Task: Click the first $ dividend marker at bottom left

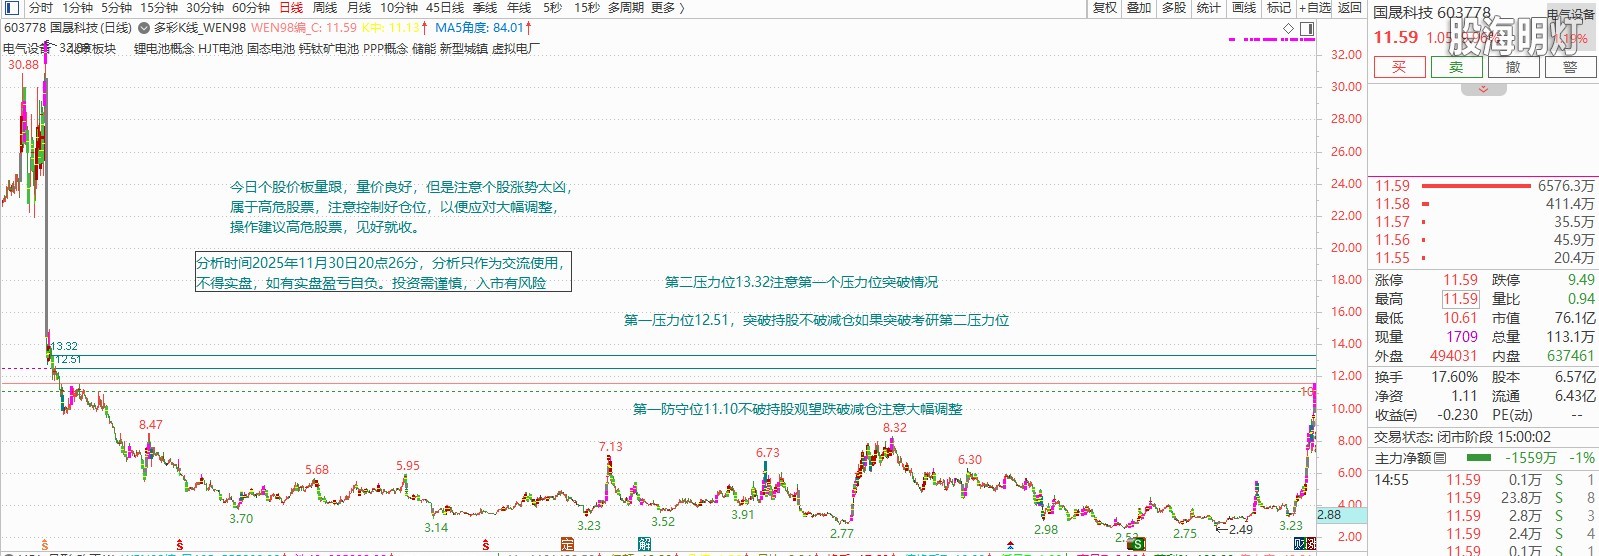Action: coord(44,545)
